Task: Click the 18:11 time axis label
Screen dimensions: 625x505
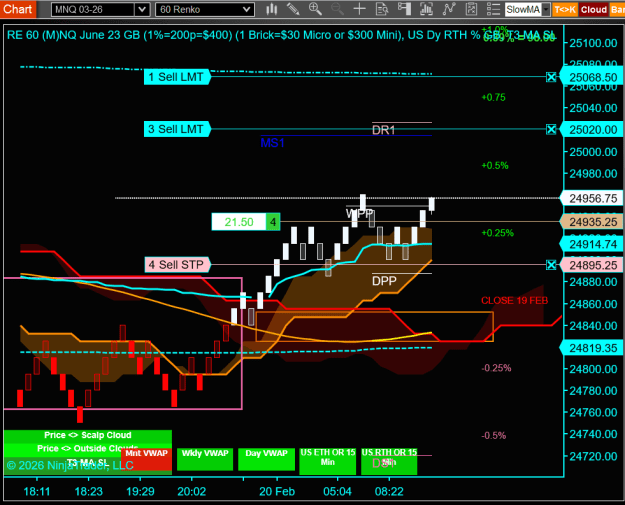Action: coord(37,491)
